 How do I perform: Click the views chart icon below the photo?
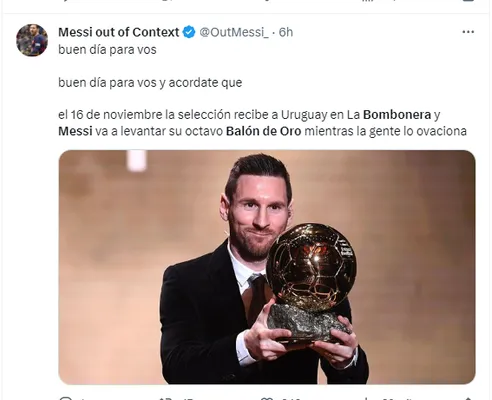pyautogui.click(x=366, y=398)
